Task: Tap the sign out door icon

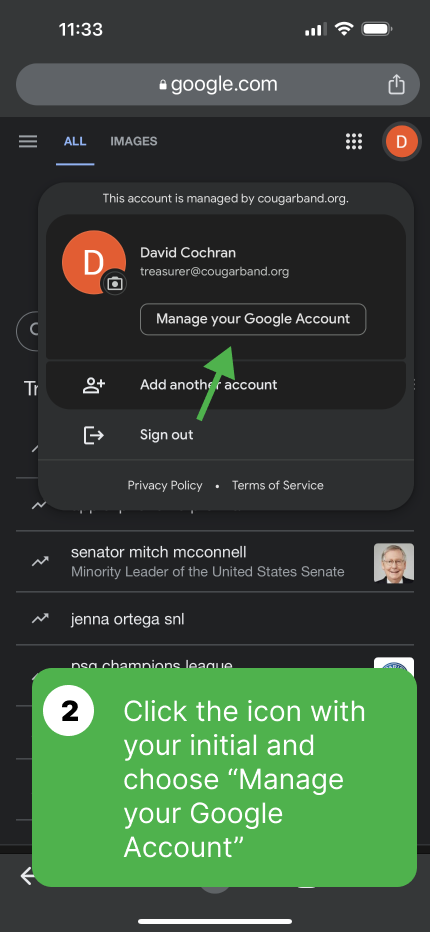Action: point(93,435)
